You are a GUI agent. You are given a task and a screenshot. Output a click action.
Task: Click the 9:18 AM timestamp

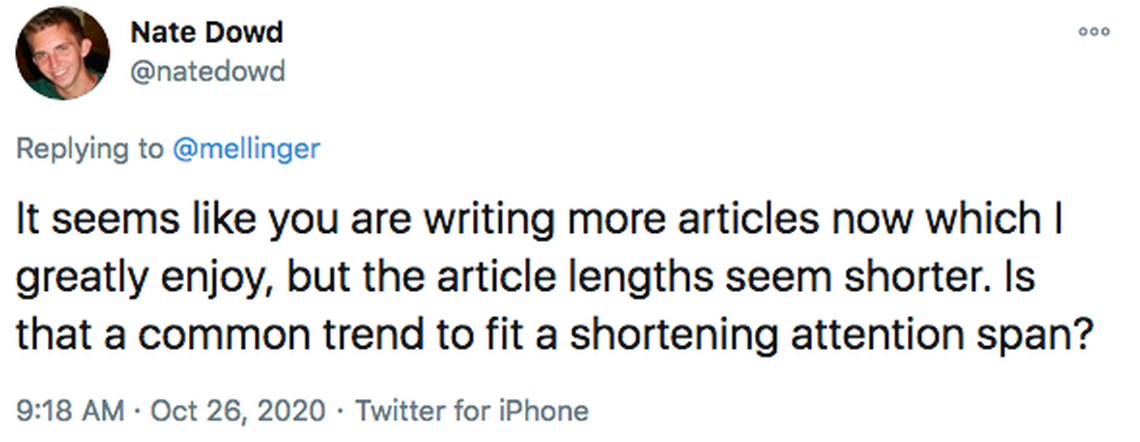coord(70,410)
